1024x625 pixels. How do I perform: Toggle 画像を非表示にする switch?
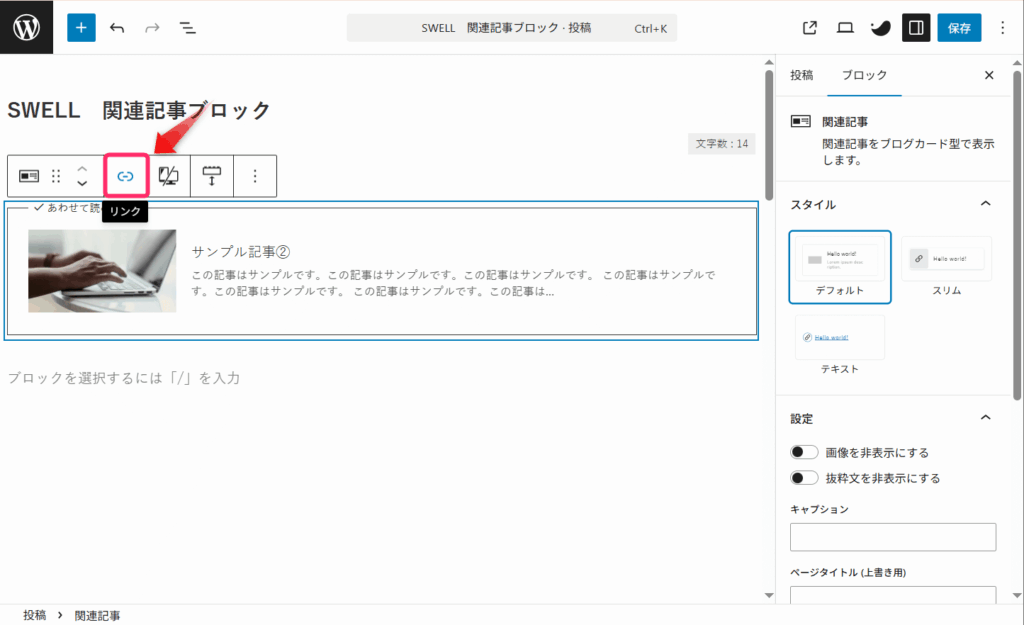[804, 452]
